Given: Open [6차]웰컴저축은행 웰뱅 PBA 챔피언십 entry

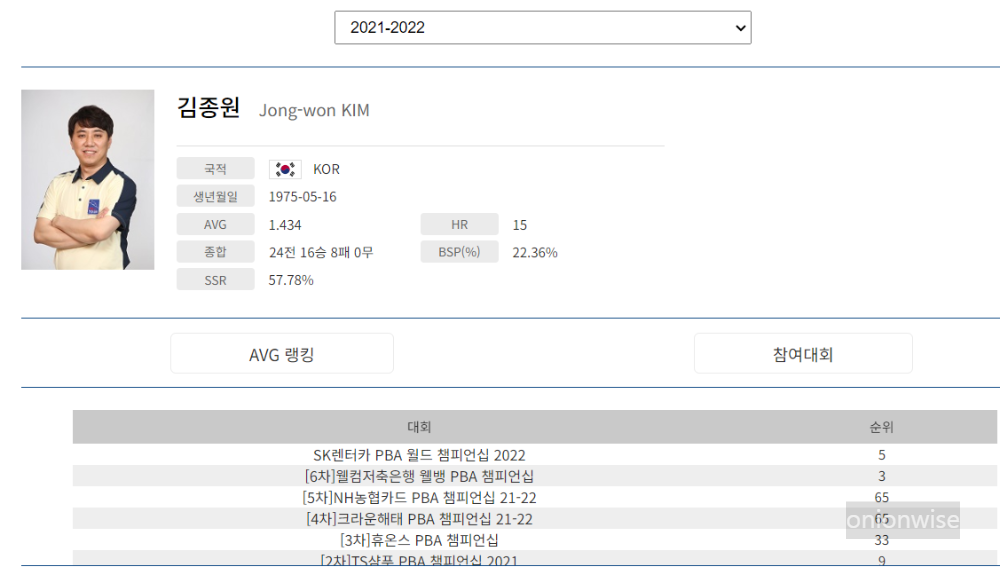Looking at the screenshot, I should click(420, 476).
